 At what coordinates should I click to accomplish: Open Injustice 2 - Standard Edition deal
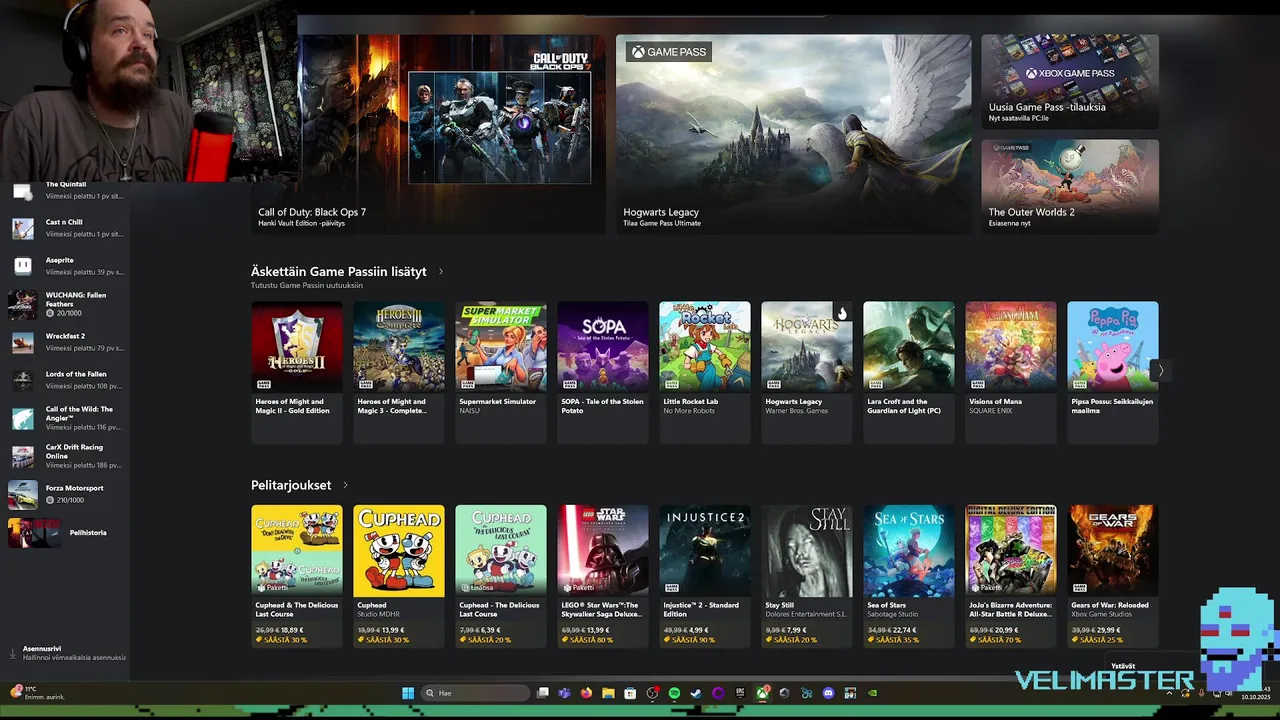point(704,576)
